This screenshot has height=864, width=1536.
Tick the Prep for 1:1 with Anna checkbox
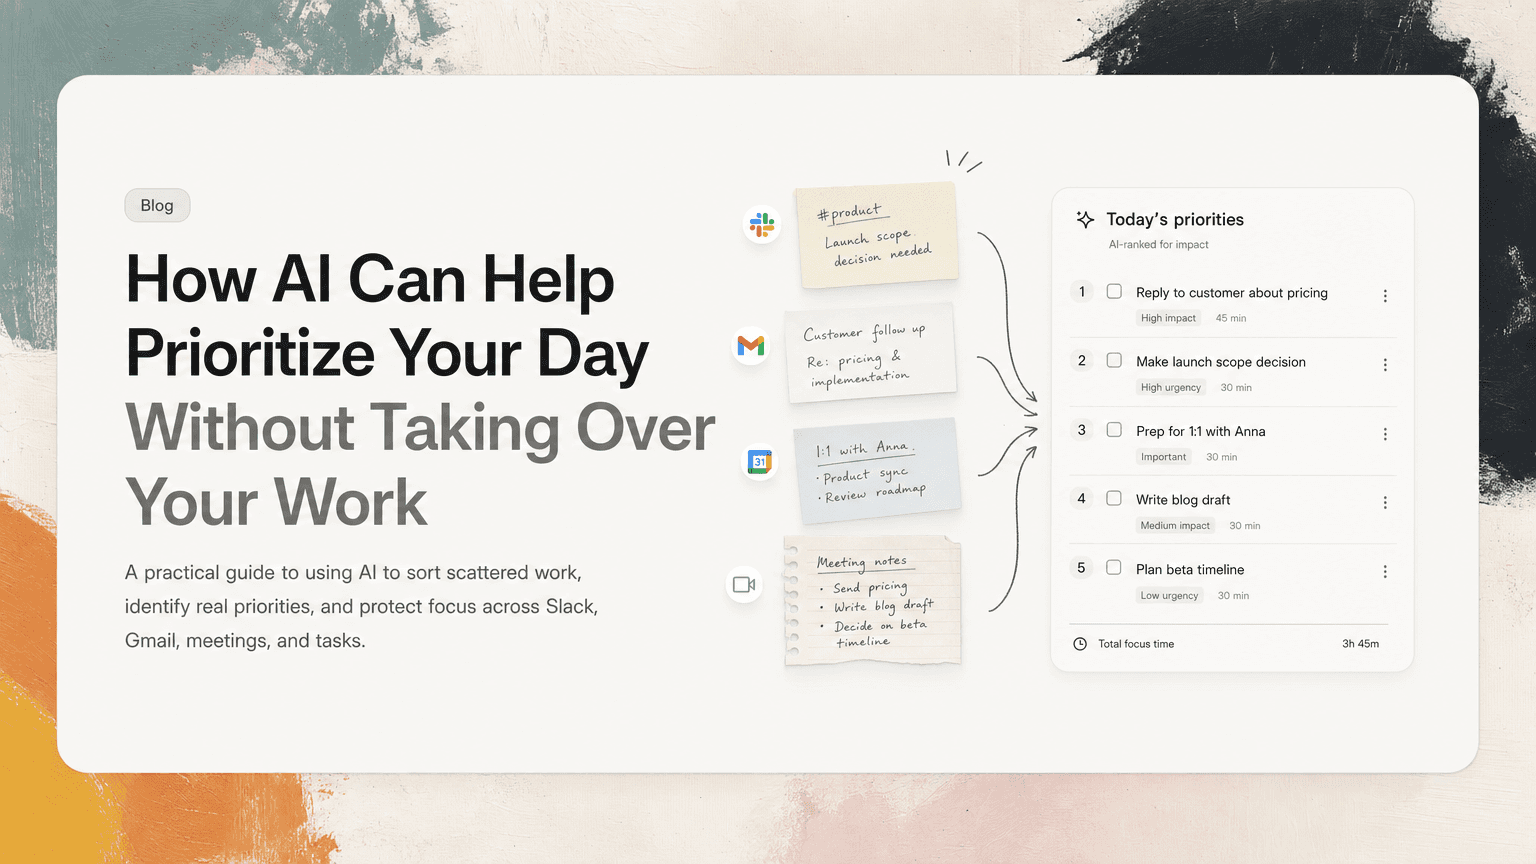[x=1114, y=430]
